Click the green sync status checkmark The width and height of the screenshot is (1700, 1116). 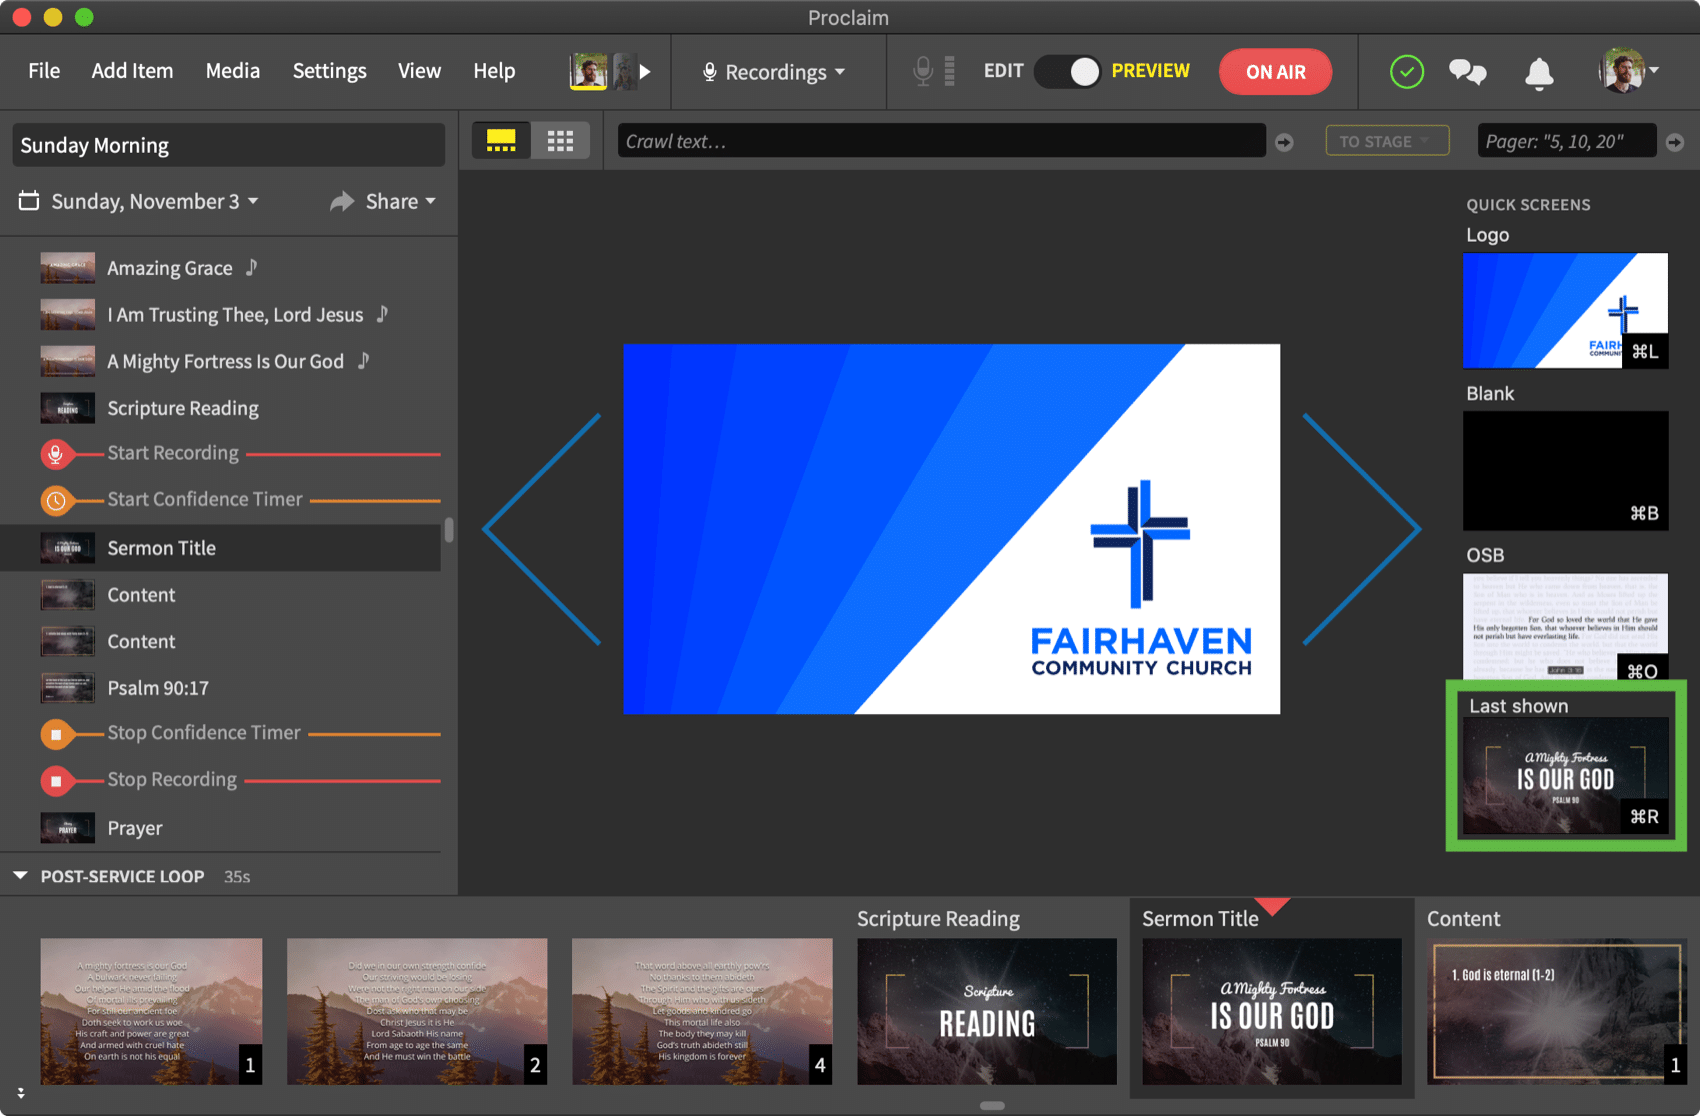click(x=1406, y=72)
